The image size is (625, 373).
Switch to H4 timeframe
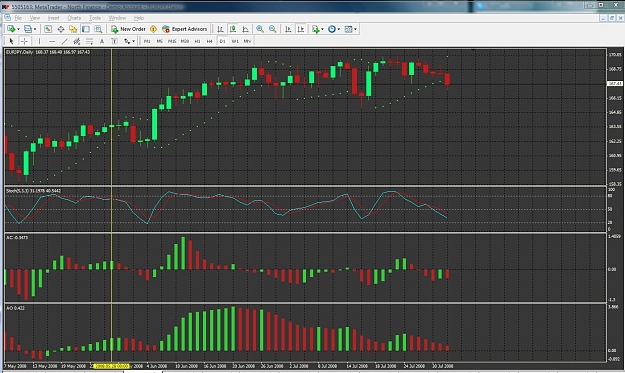point(209,41)
